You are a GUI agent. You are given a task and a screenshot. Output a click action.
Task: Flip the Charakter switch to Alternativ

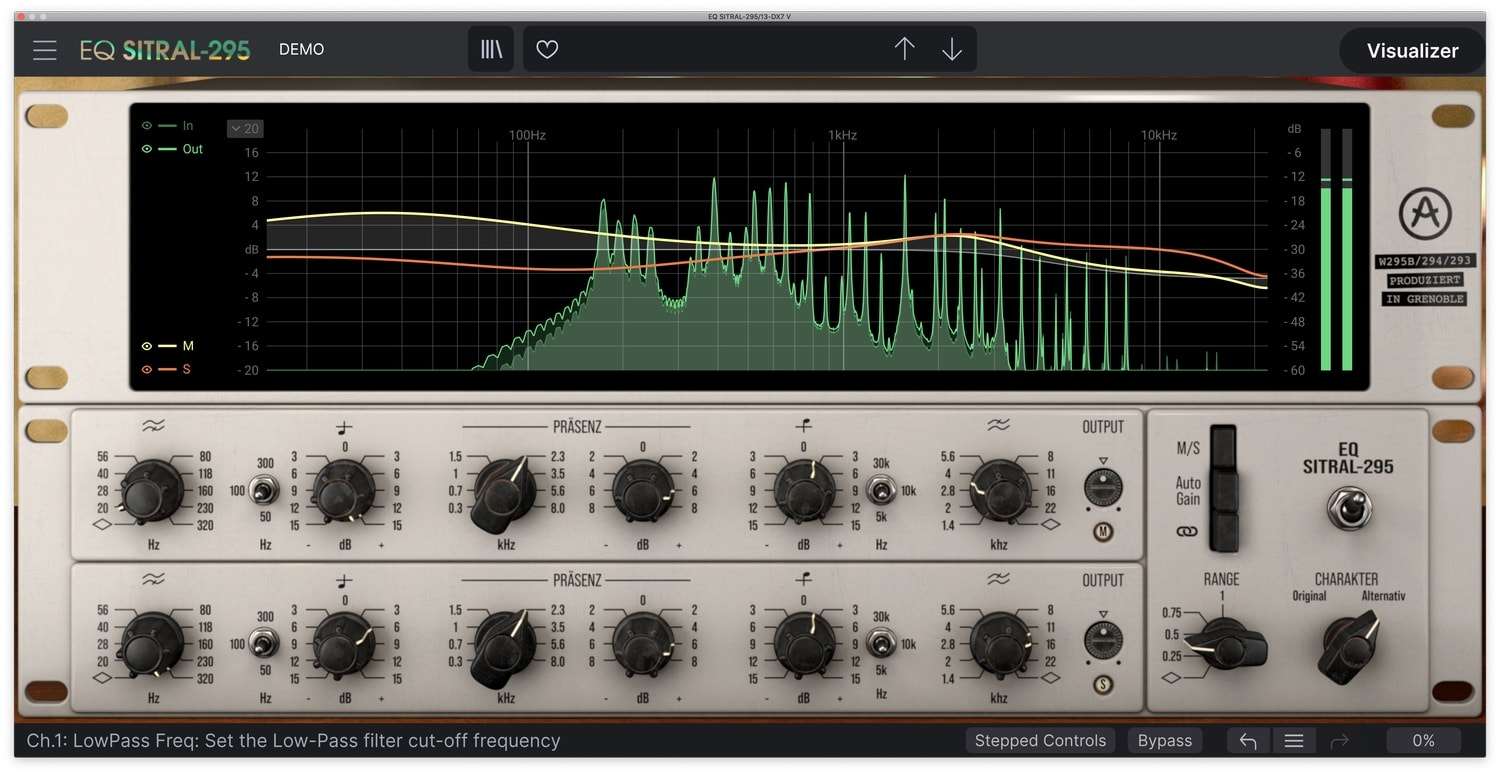click(1355, 647)
